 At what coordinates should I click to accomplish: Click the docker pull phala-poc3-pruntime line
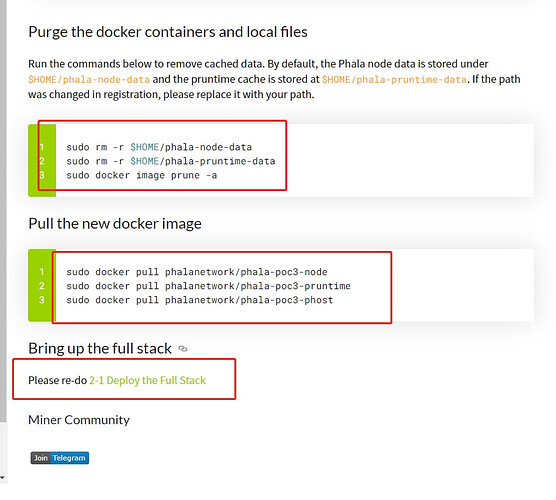(208, 286)
